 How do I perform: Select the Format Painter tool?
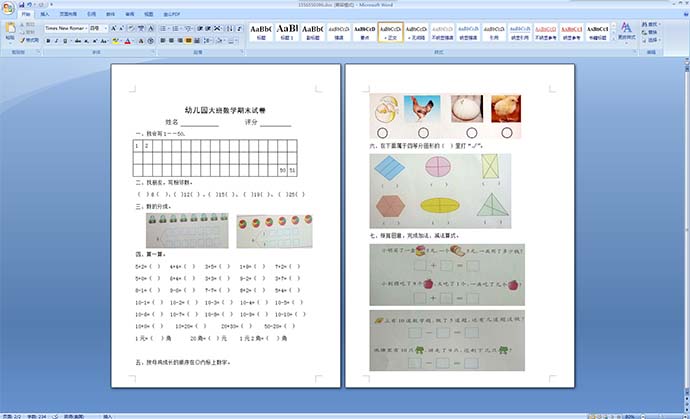(x=29, y=40)
